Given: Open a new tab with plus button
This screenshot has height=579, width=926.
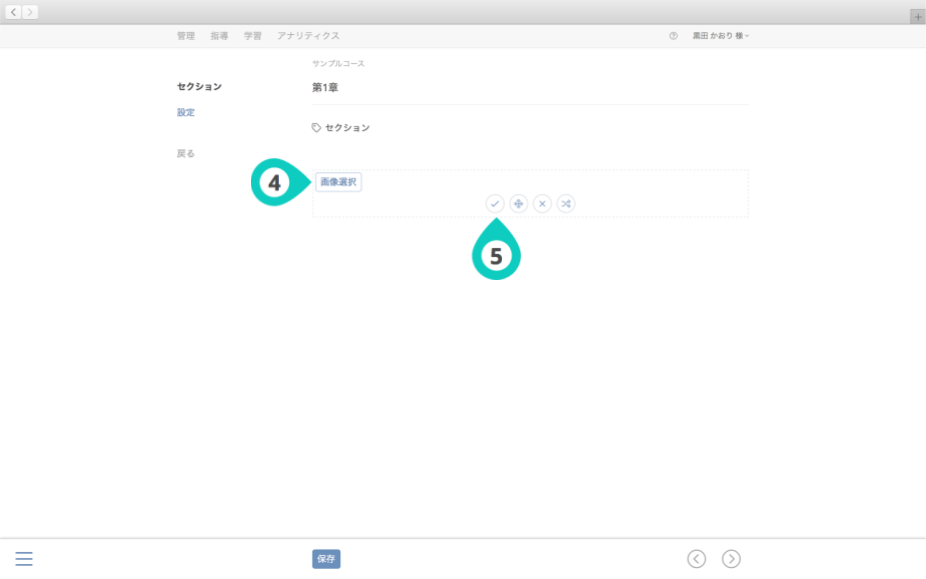Looking at the screenshot, I should pyautogui.click(x=917, y=17).
